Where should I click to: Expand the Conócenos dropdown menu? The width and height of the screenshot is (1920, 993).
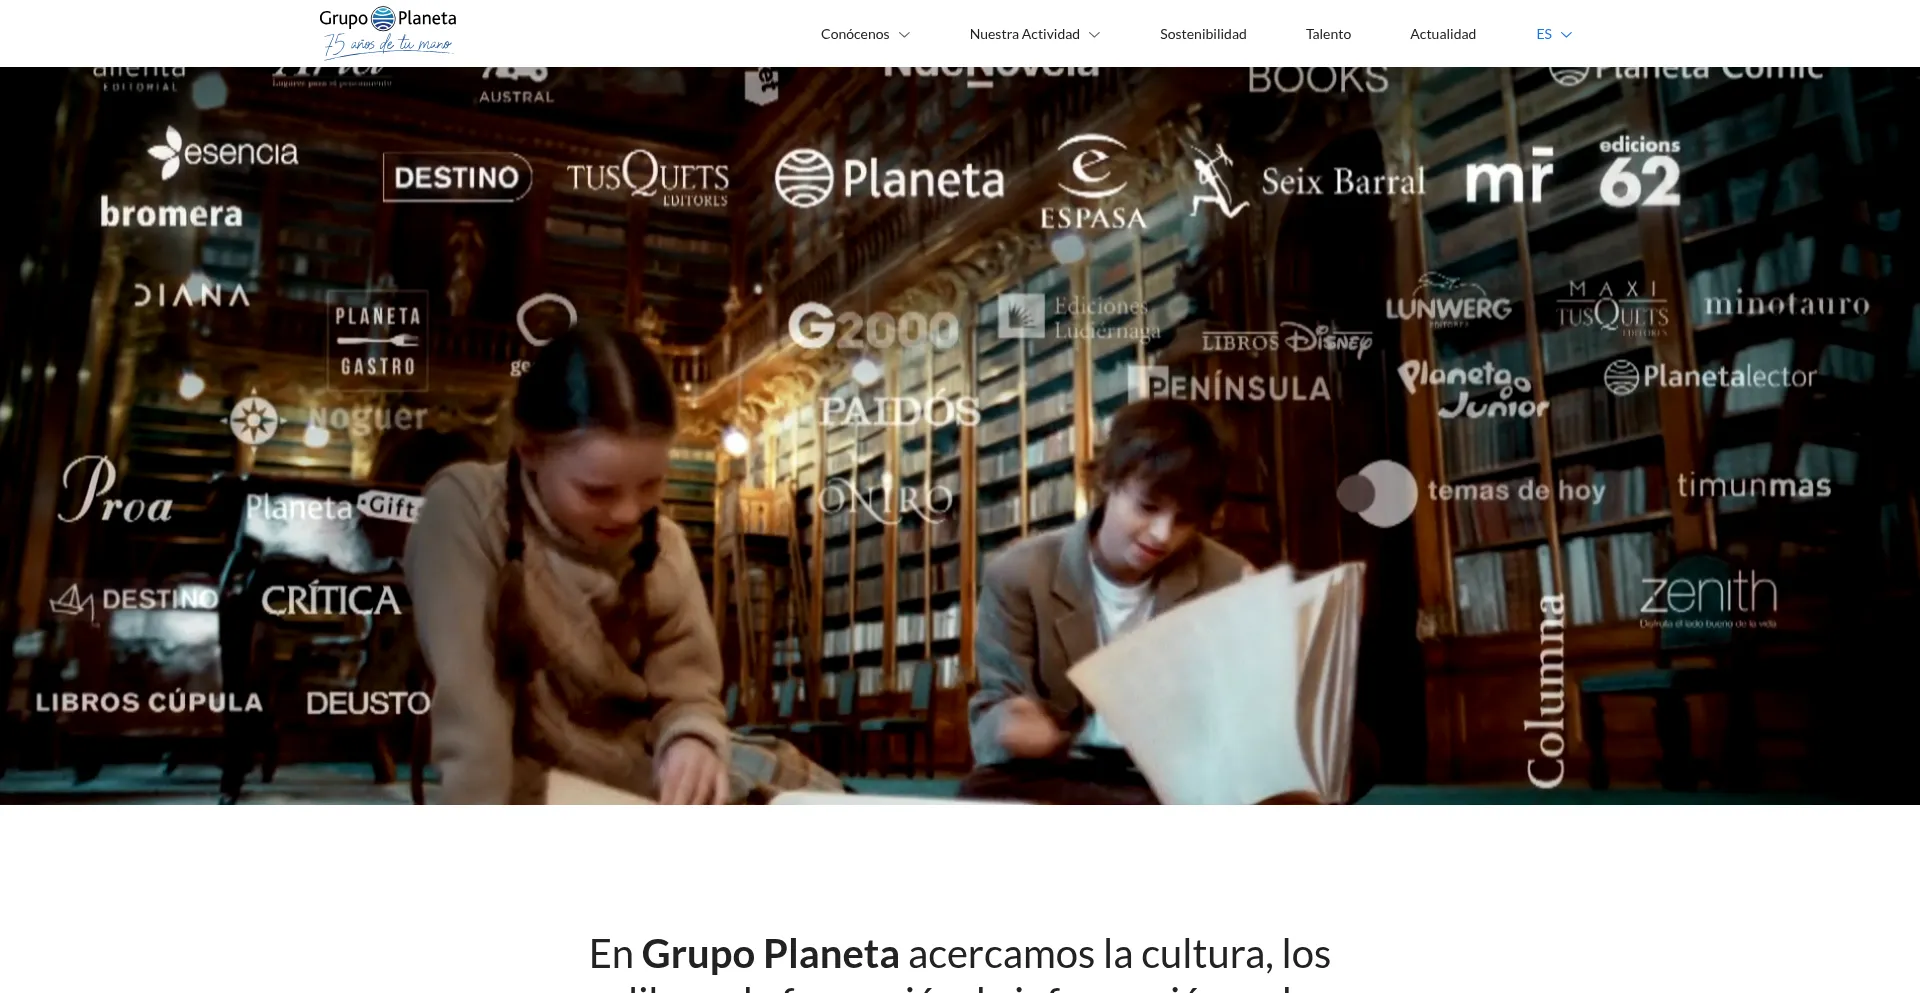865,34
